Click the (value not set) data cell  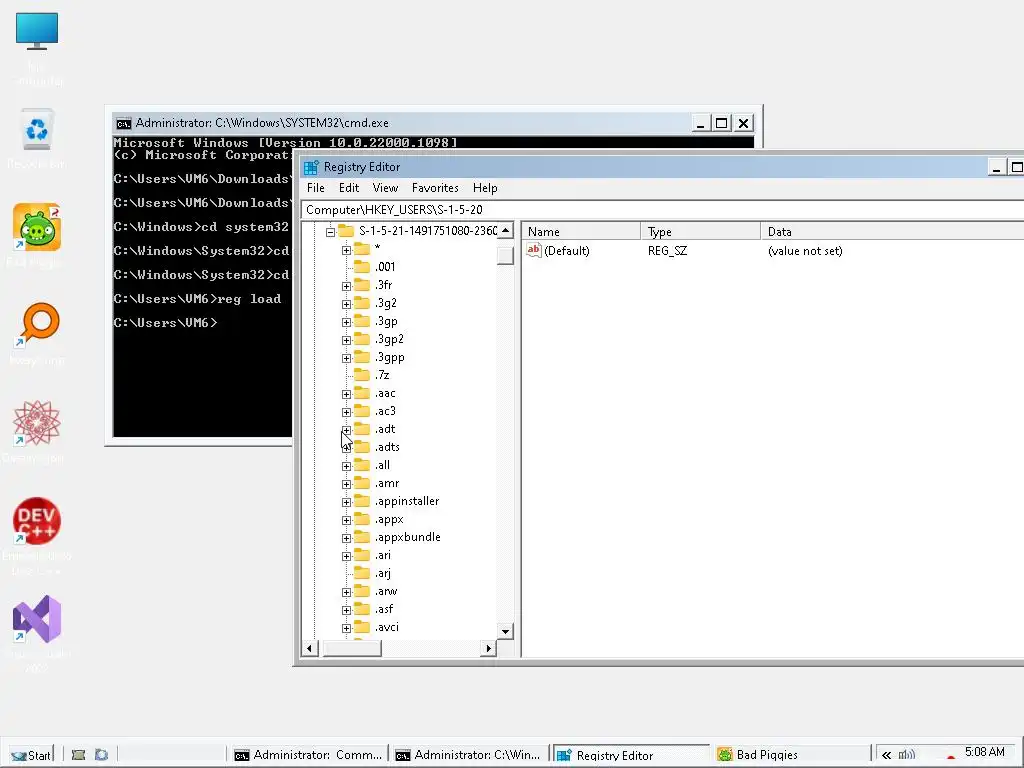[805, 251]
